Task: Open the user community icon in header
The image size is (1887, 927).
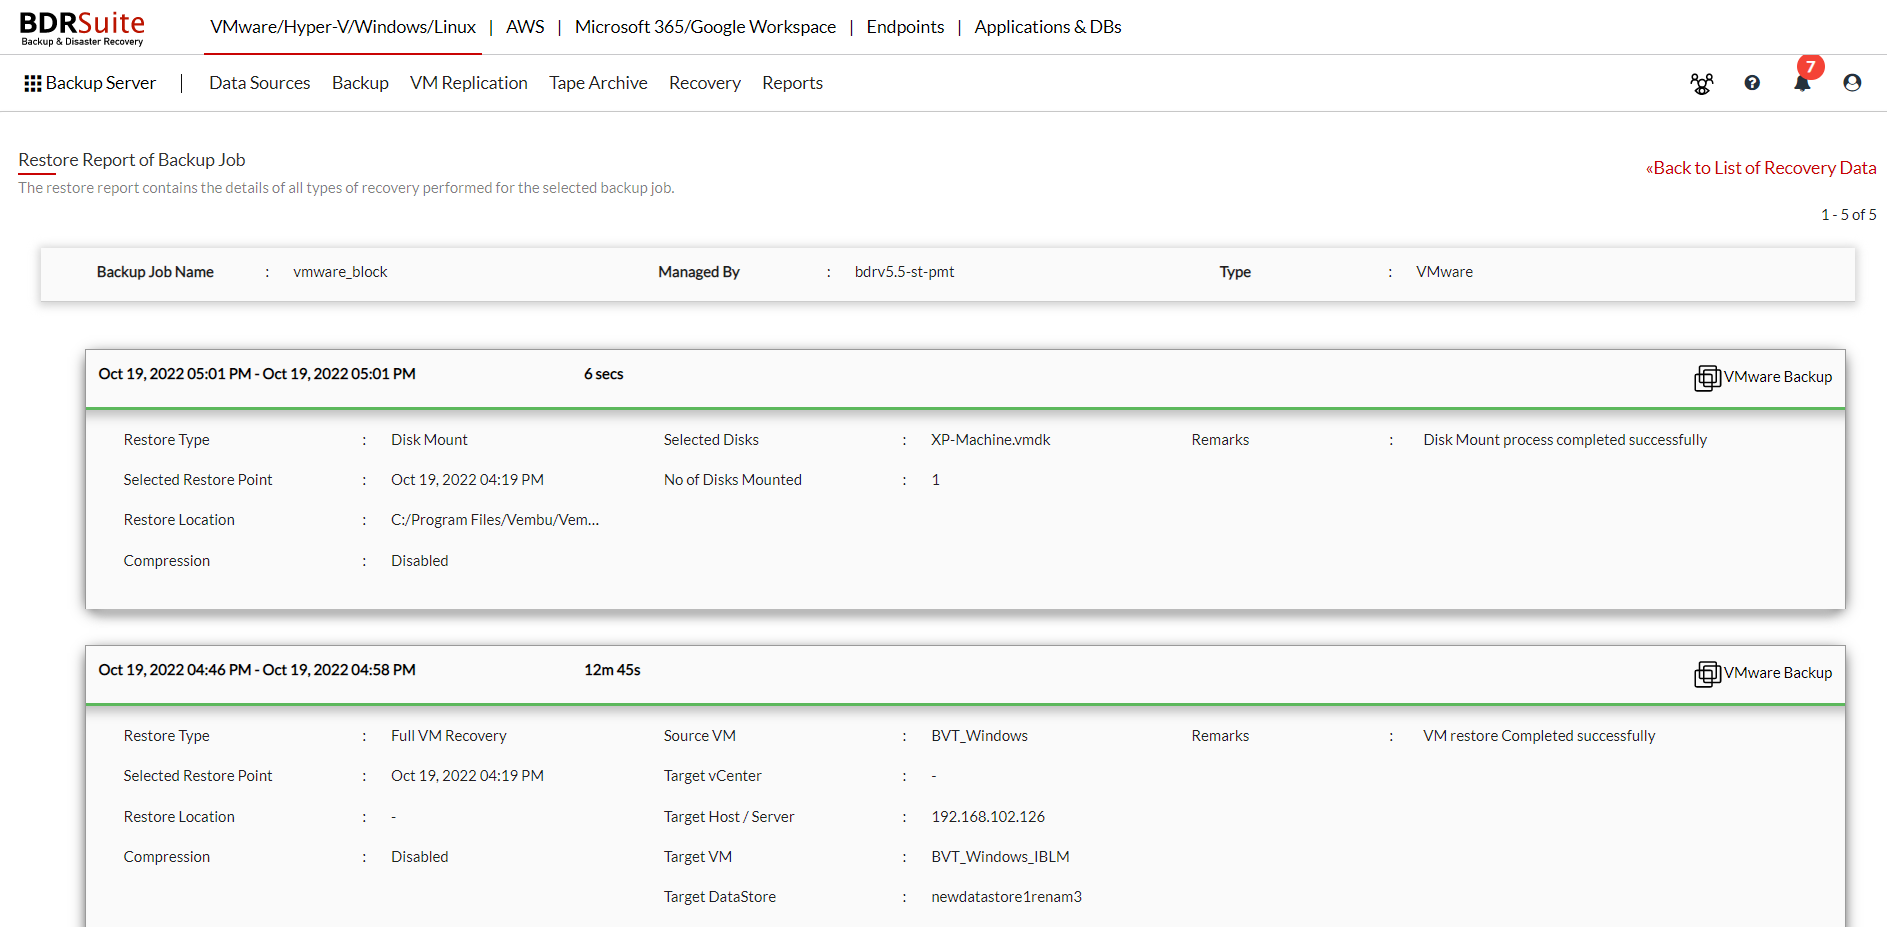Action: pos(1701,83)
